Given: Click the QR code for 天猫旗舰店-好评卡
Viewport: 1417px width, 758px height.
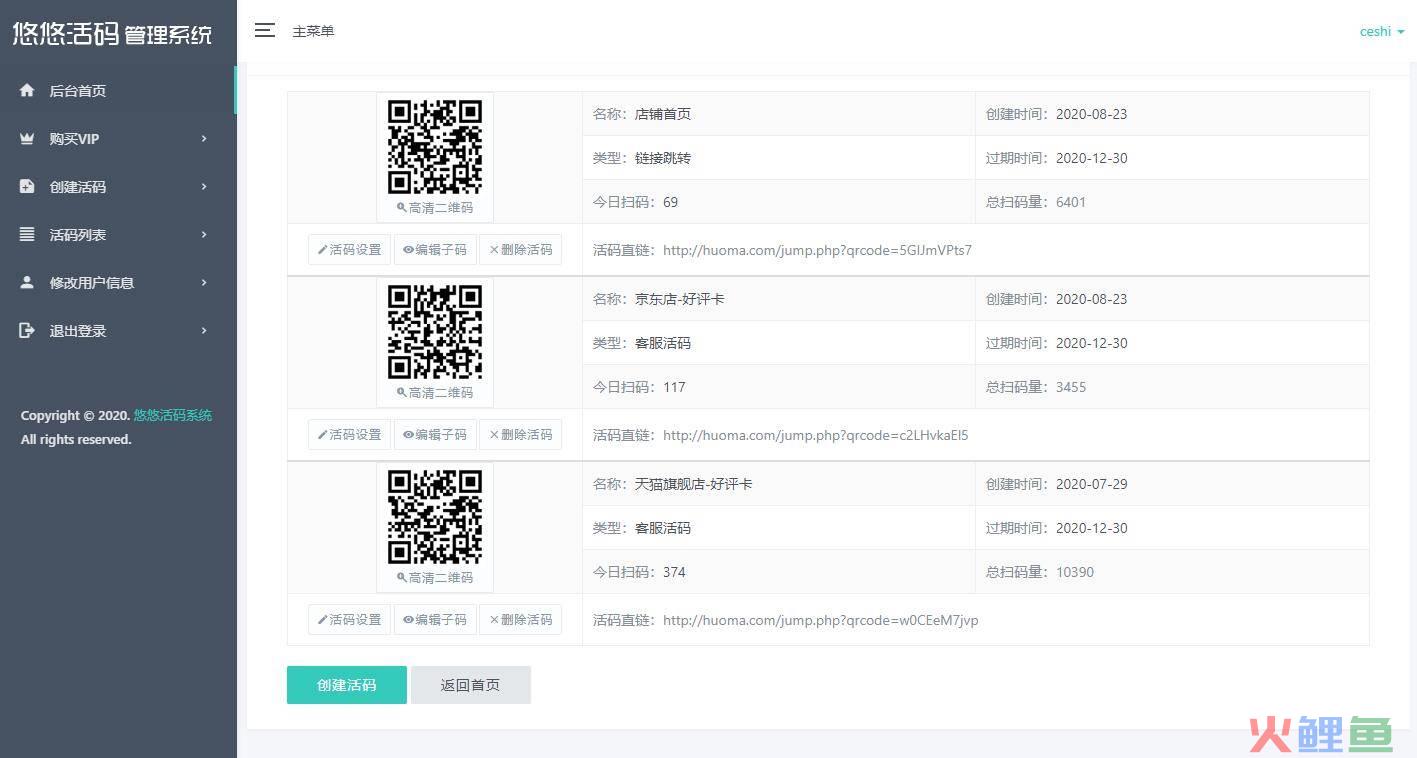Looking at the screenshot, I should pyautogui.click(x=435, y=517).
